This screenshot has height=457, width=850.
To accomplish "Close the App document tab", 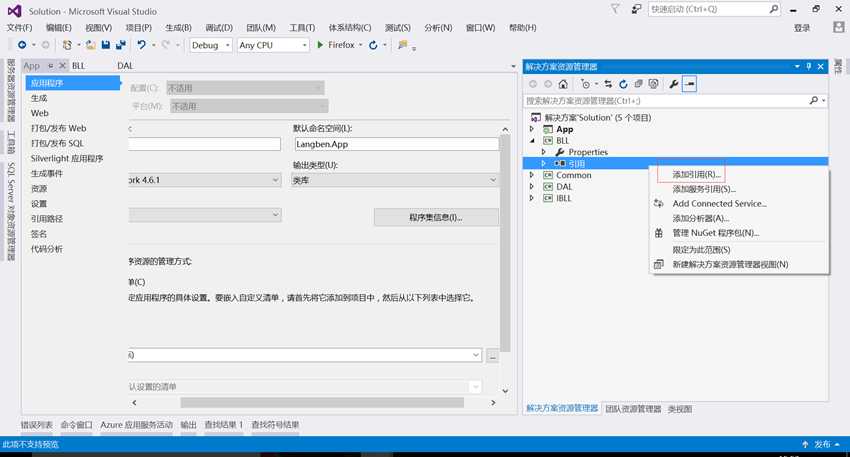I will tap(62, 66).
